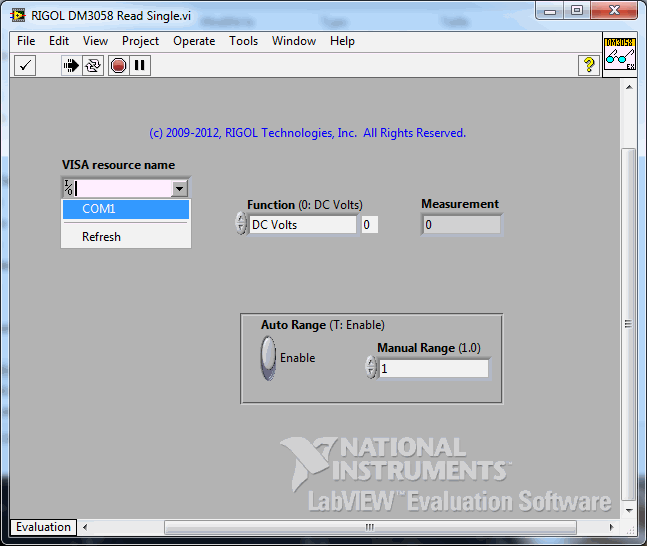This screenshot has height=546, width=647.
Task: Open the Window menu
Action: click(294, 41)
